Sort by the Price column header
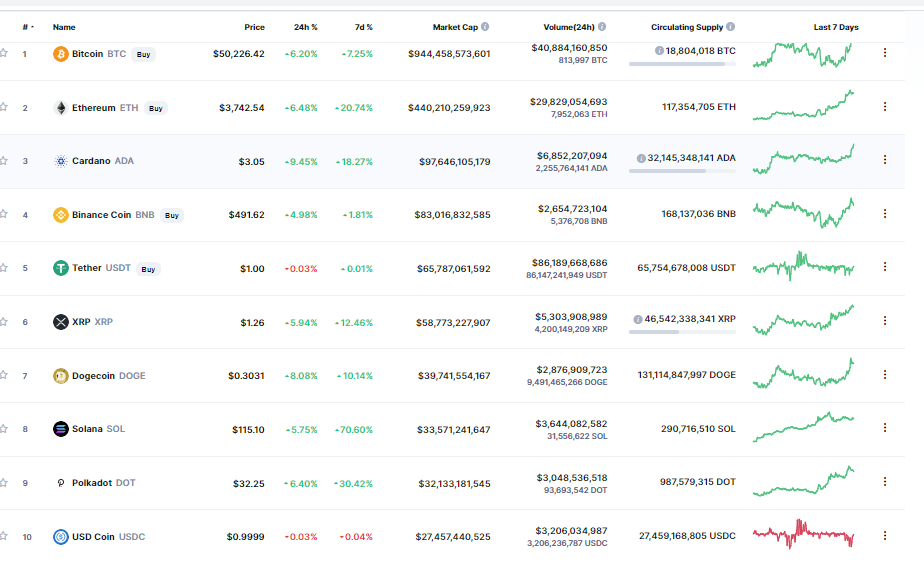The height and width of the screenshot is (563, 924). click(255, 27)
